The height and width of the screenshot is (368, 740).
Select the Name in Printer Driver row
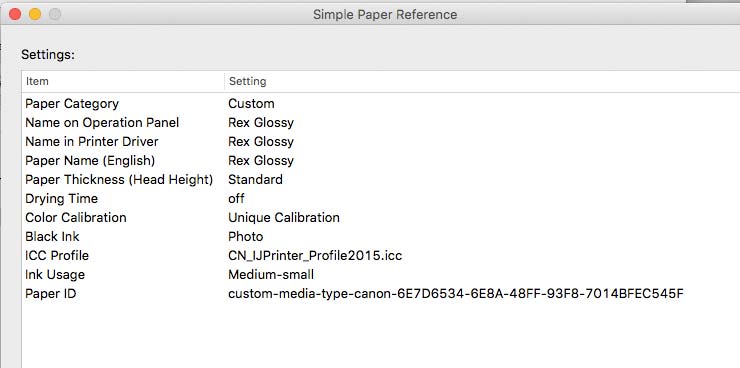92,142
